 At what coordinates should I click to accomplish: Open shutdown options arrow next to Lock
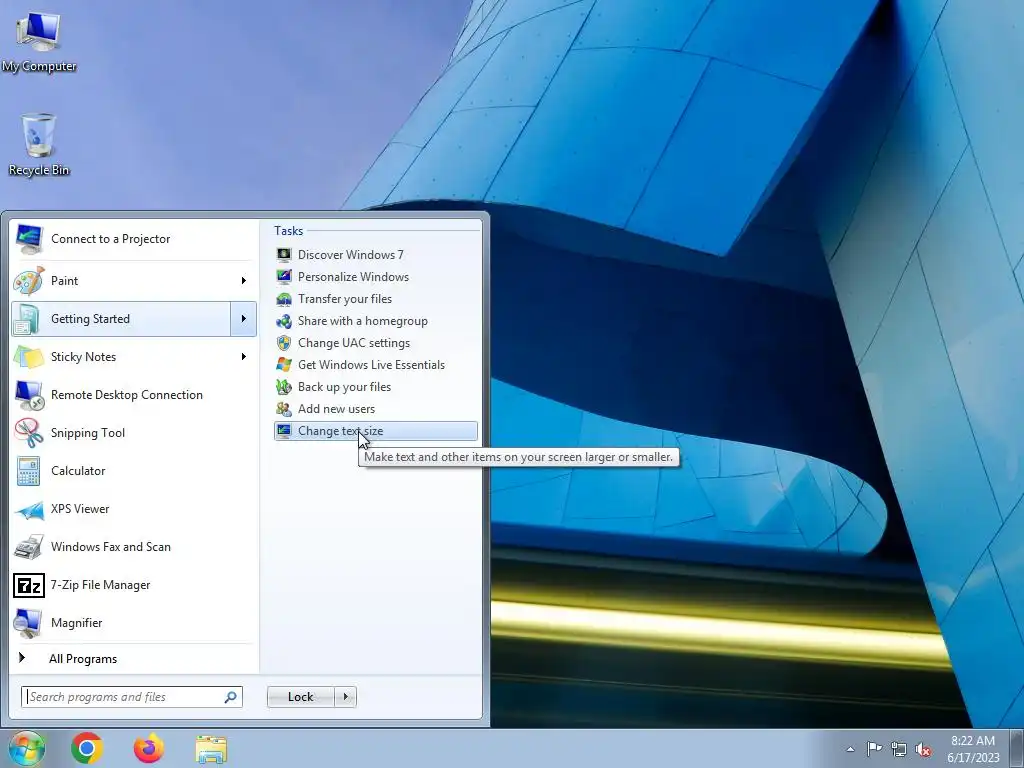345,697
